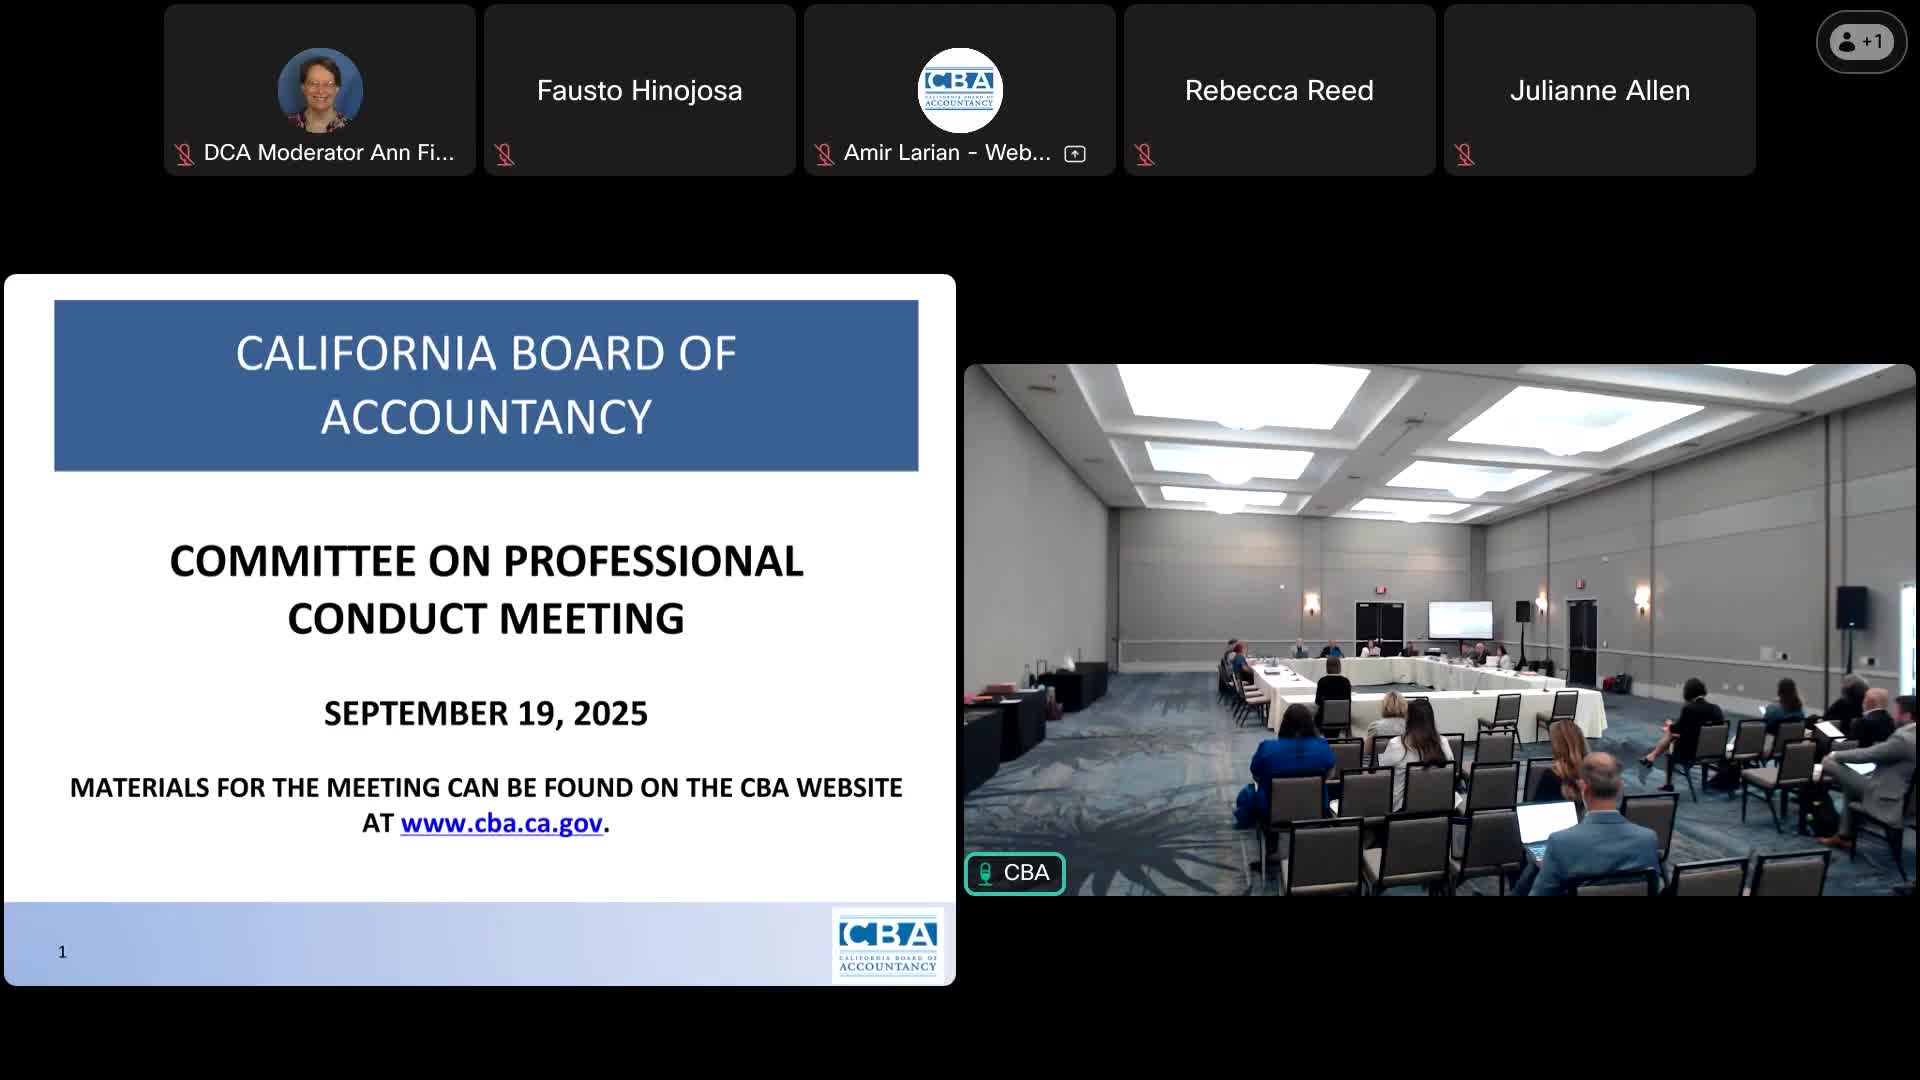Click the slide page number 1

tap(62, 952)
